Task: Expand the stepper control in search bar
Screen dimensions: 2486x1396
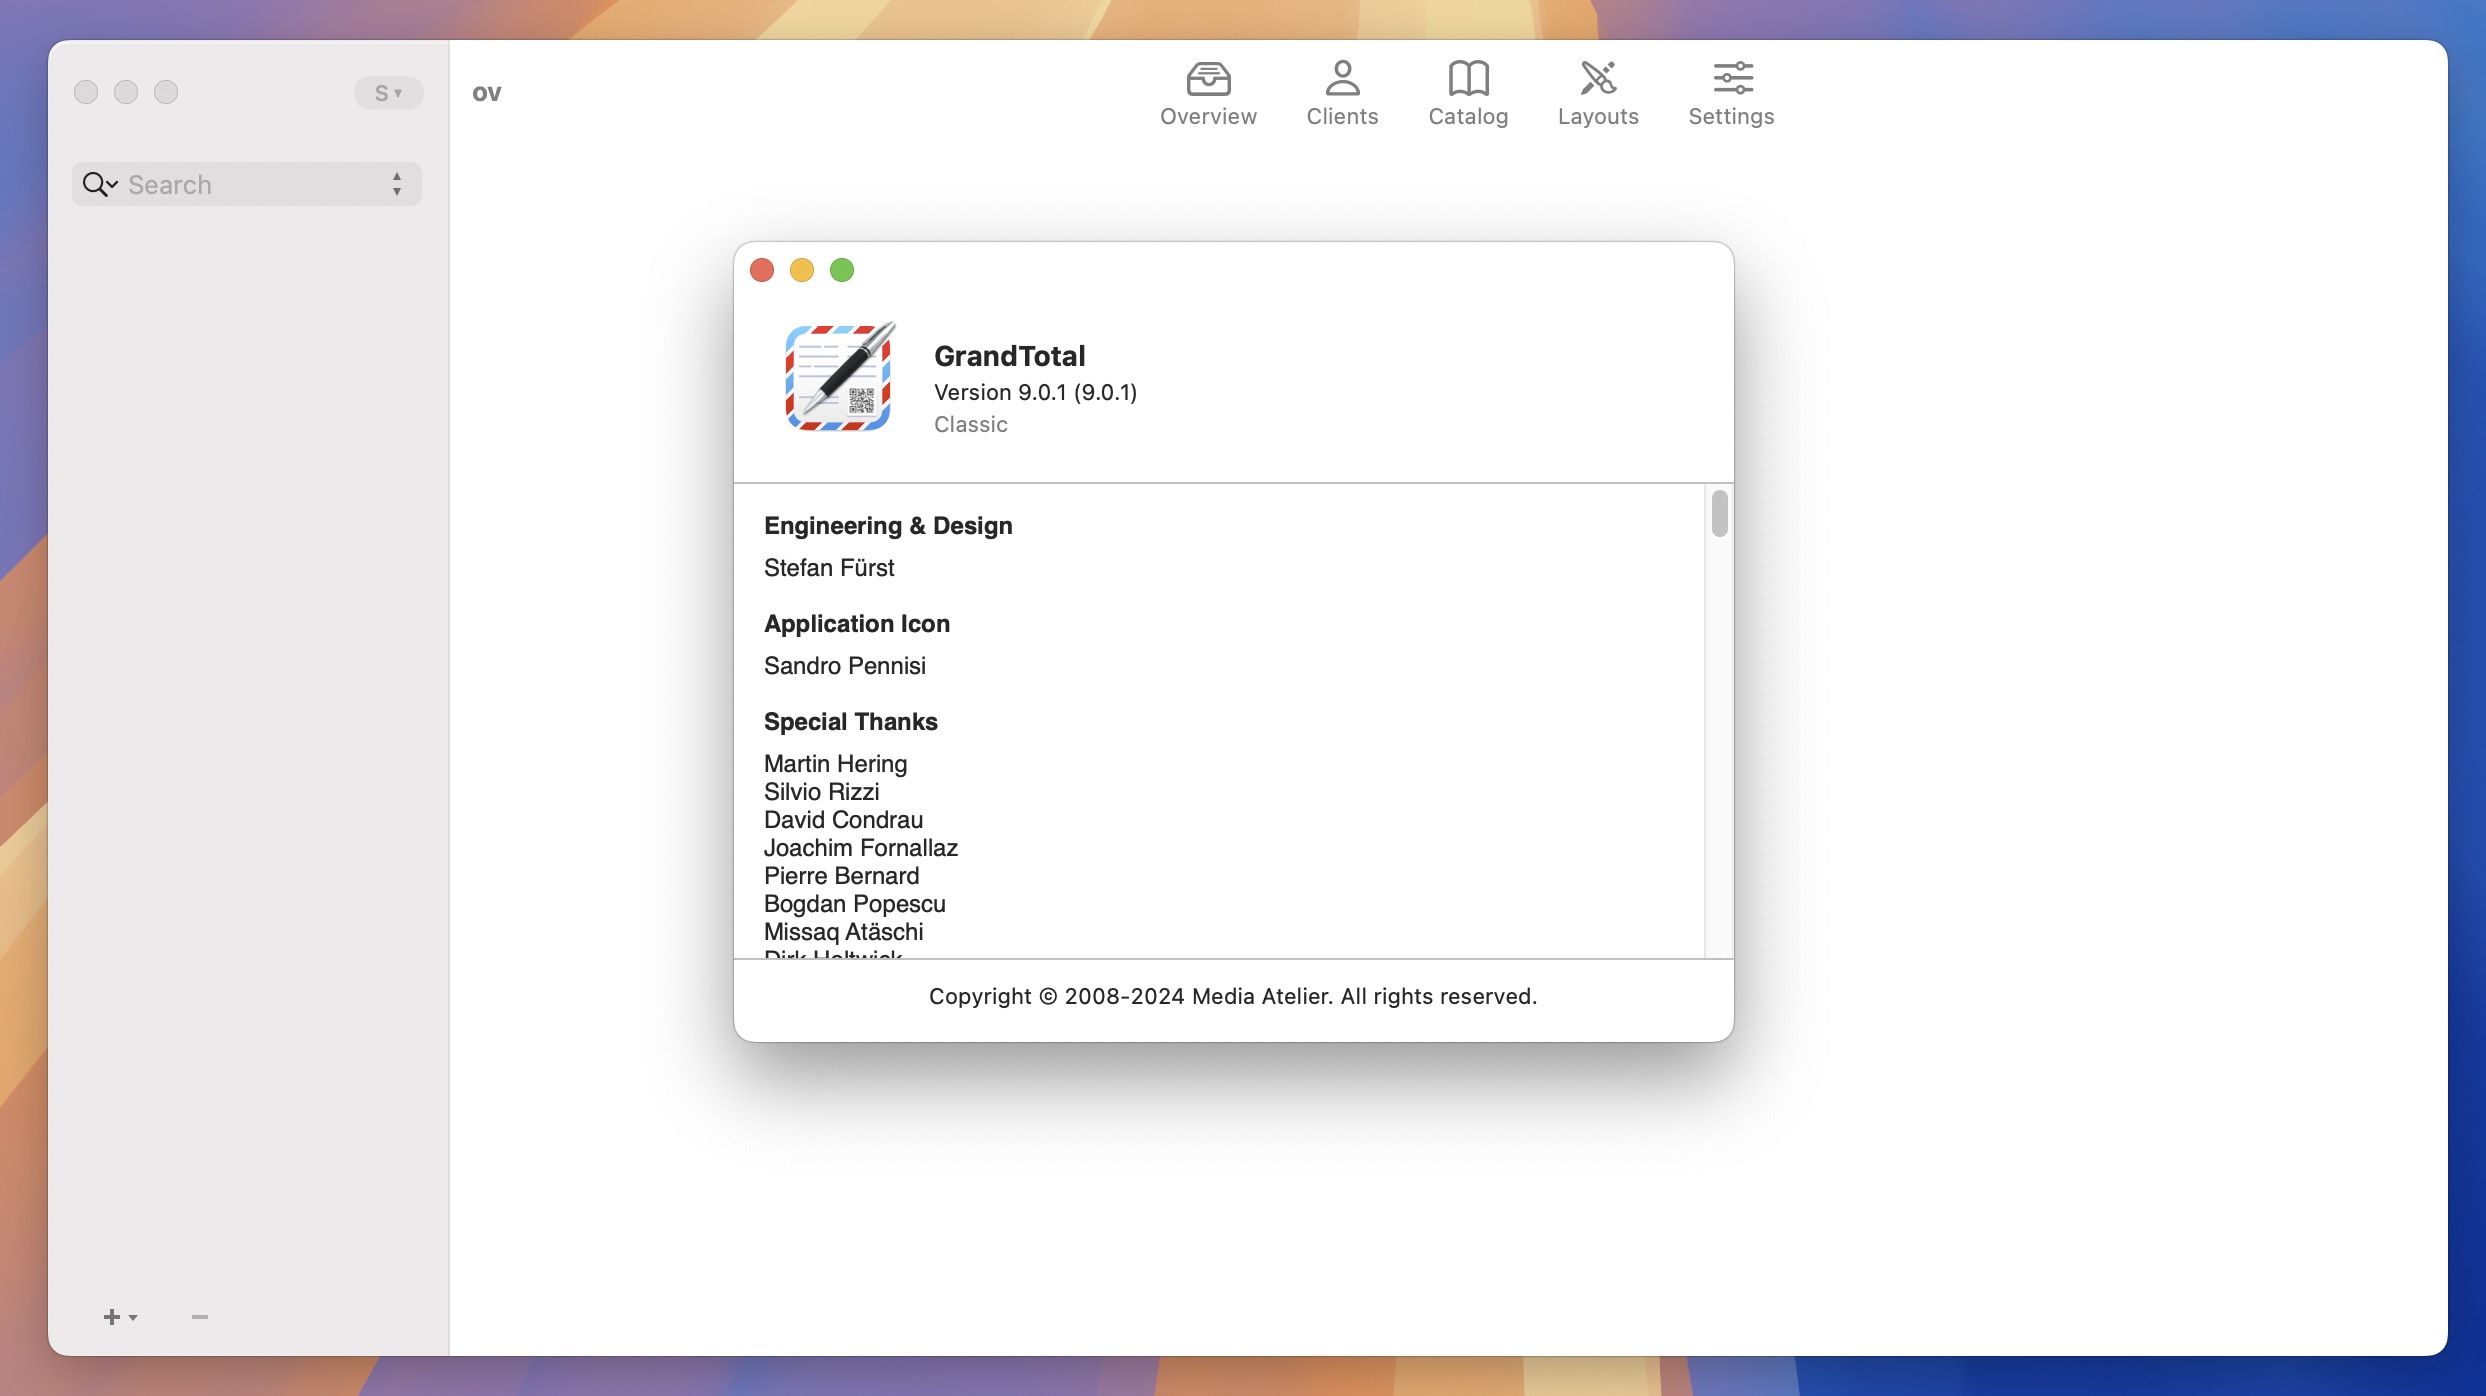Action: (x=396, y=183)
